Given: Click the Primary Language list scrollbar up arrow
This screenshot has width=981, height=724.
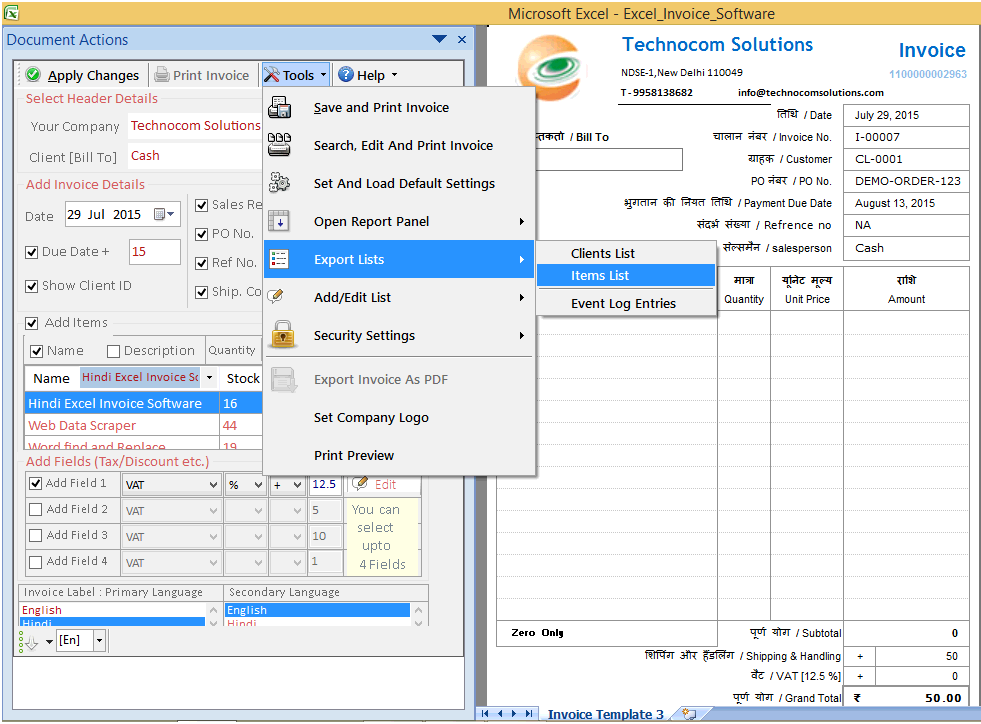Looking at the screenshot, I should 213,610.
